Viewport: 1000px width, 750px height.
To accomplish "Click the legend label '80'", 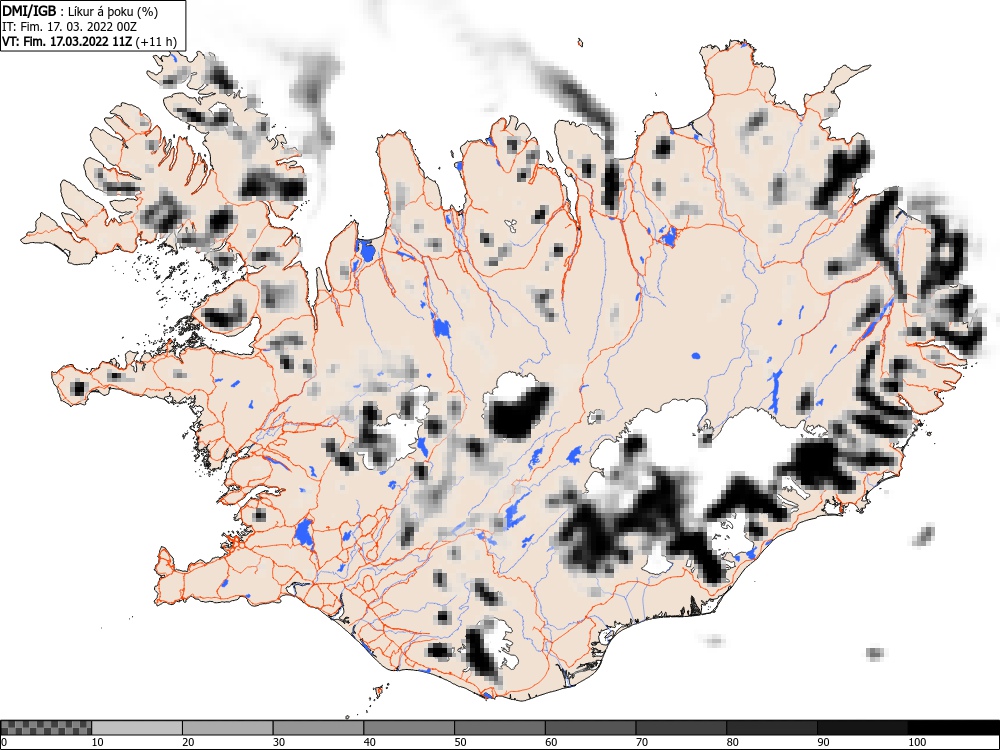I will tap(732, 742).
